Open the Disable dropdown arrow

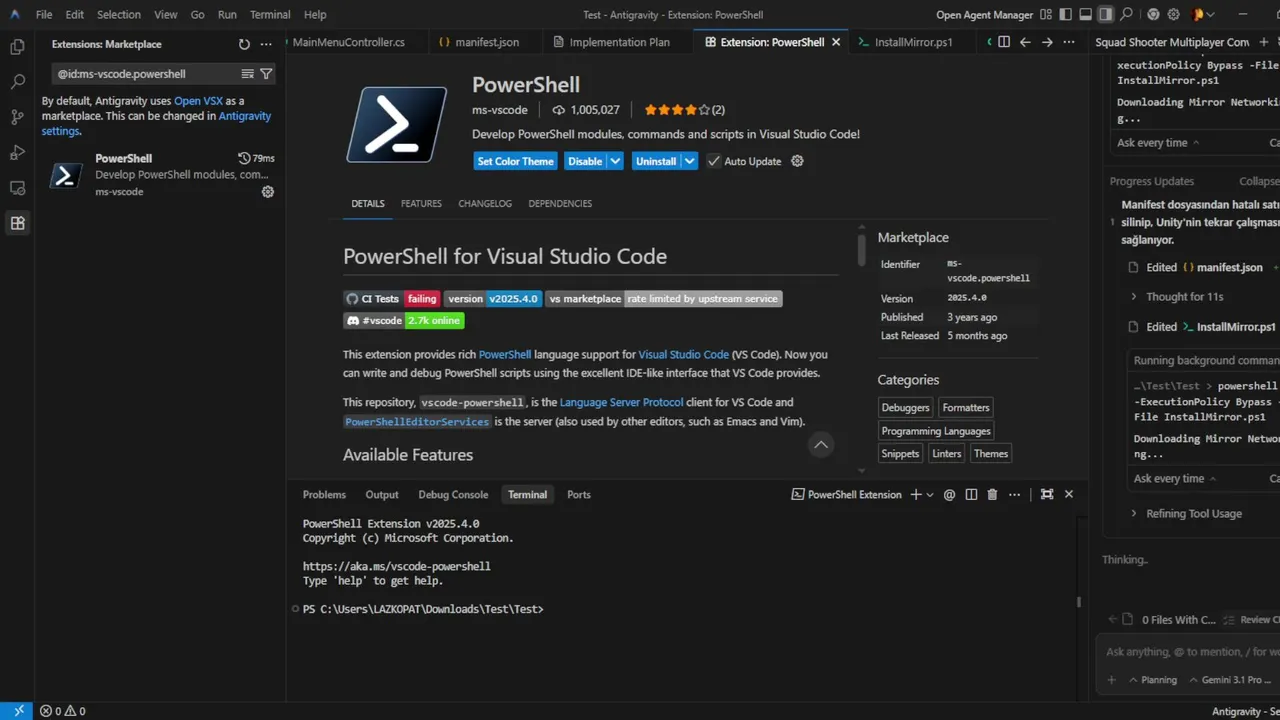point(616,161)
